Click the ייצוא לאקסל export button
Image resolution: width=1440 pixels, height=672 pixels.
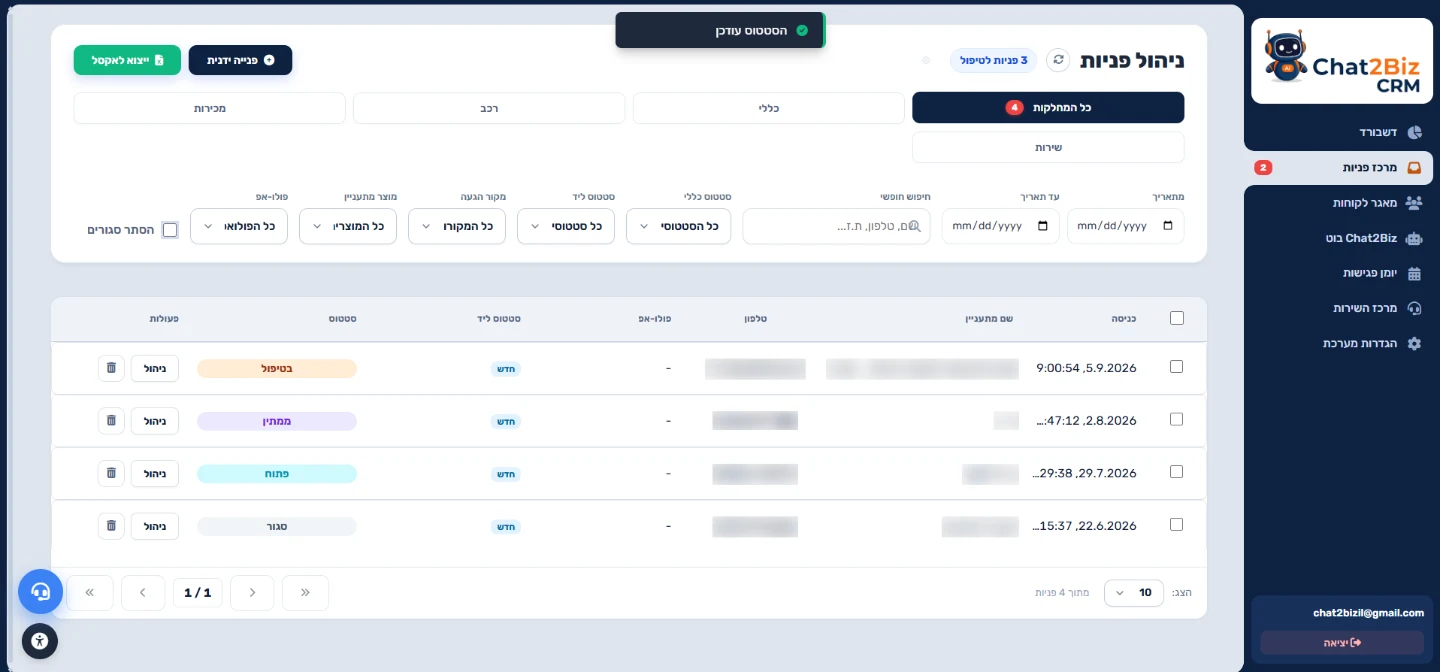(x=127, y=60)
